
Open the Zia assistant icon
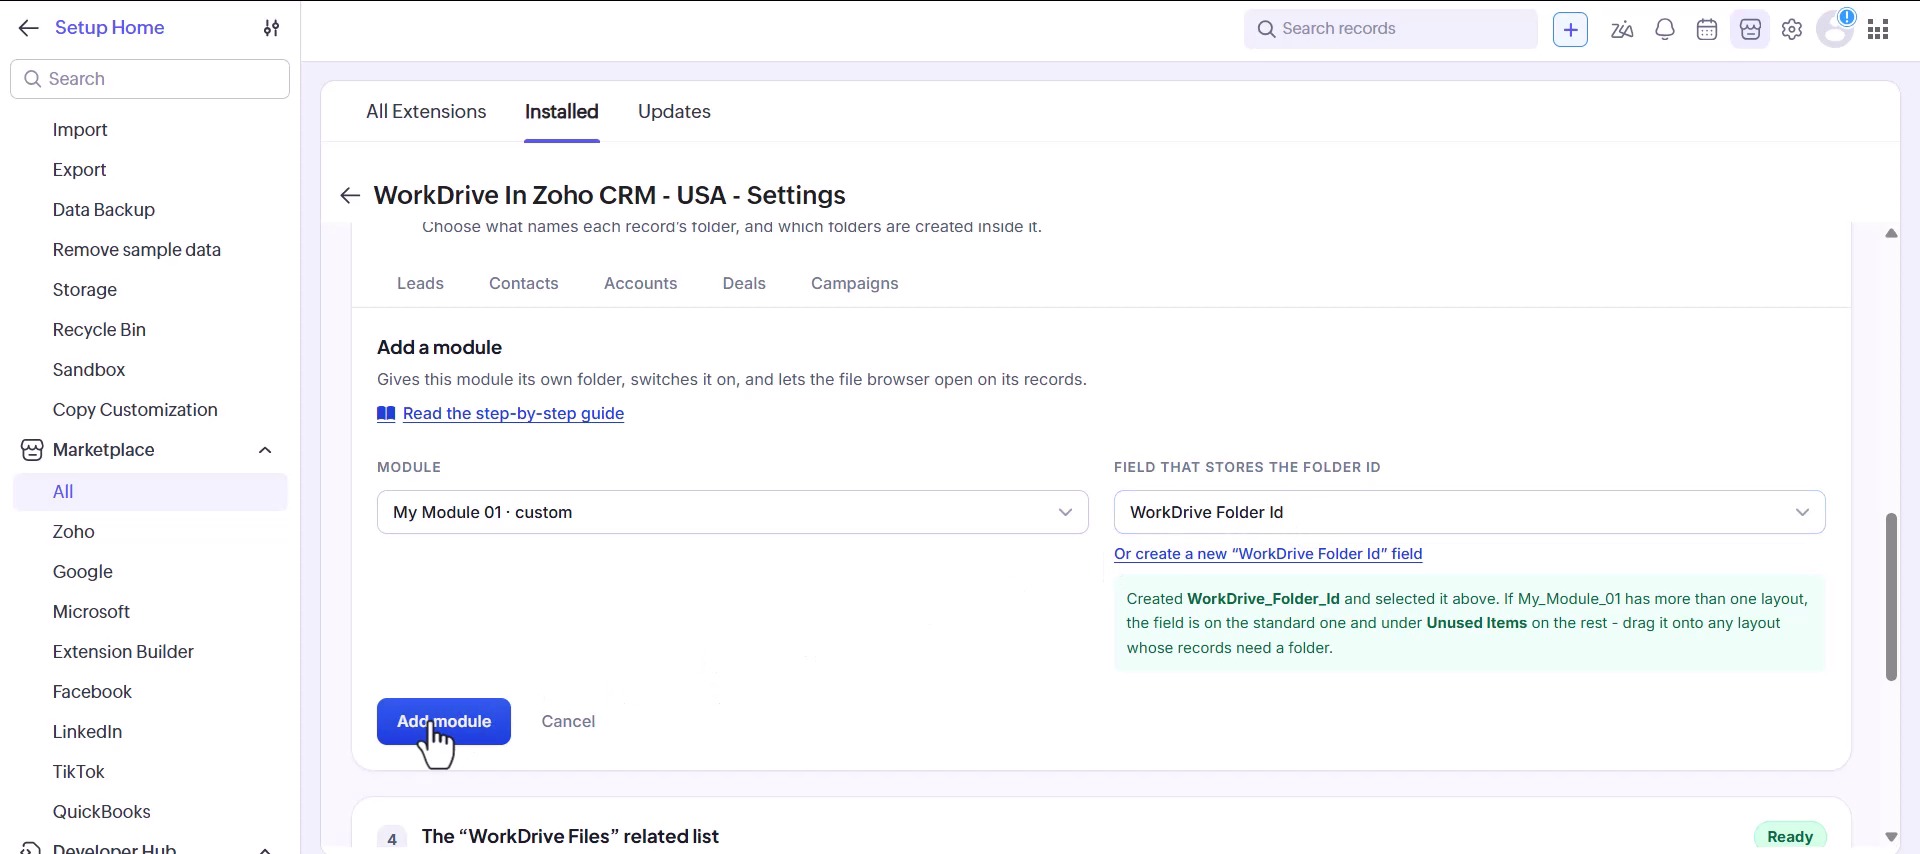(x=1622, y=29)
